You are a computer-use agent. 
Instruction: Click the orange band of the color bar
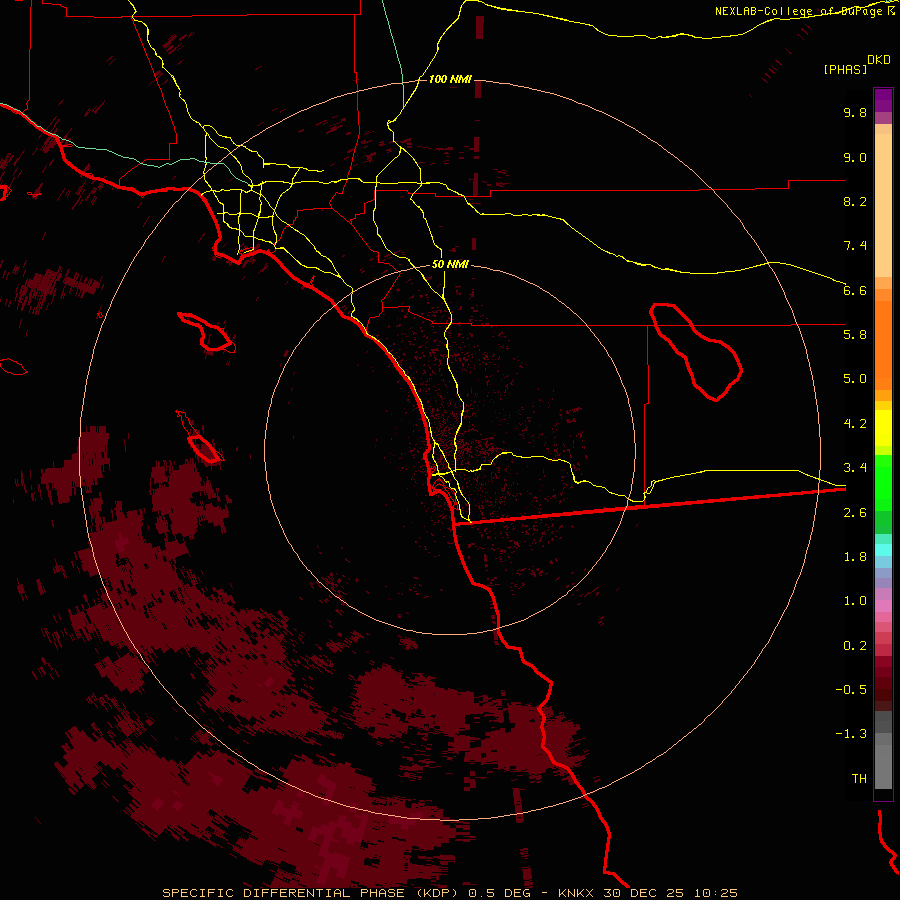click(883, 344)
